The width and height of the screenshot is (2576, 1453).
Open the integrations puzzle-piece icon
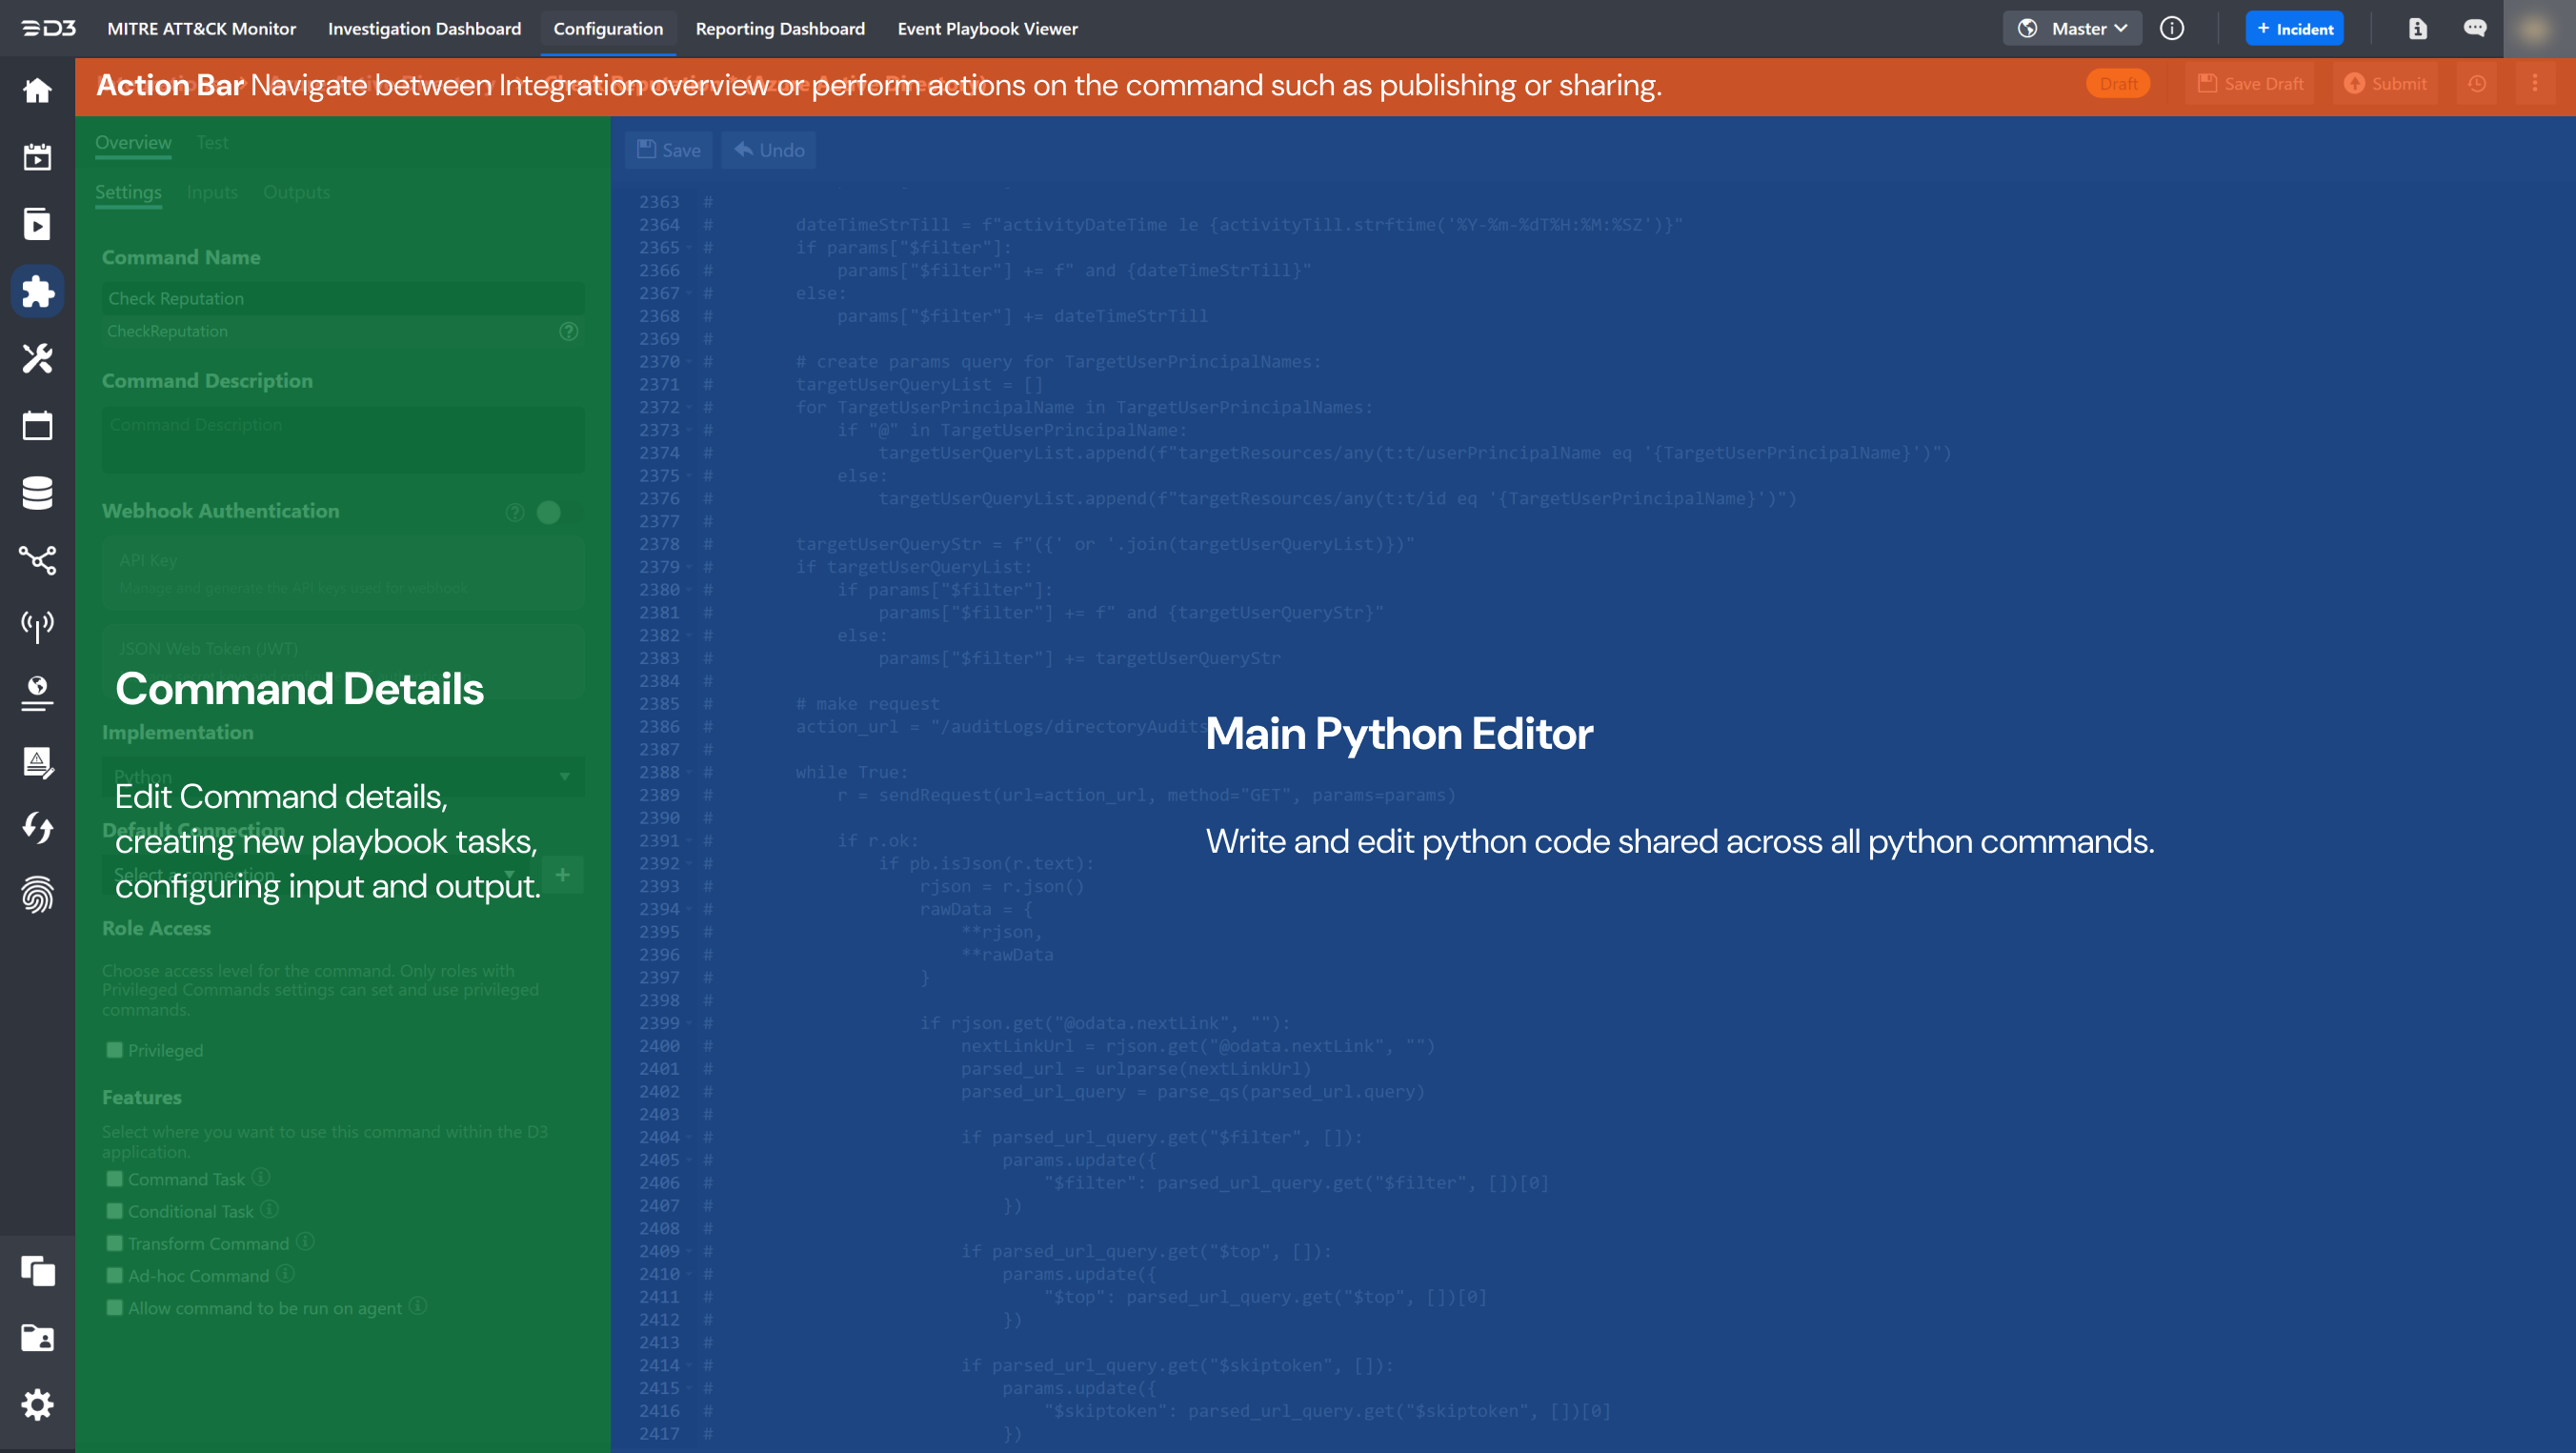coord(37,291)
